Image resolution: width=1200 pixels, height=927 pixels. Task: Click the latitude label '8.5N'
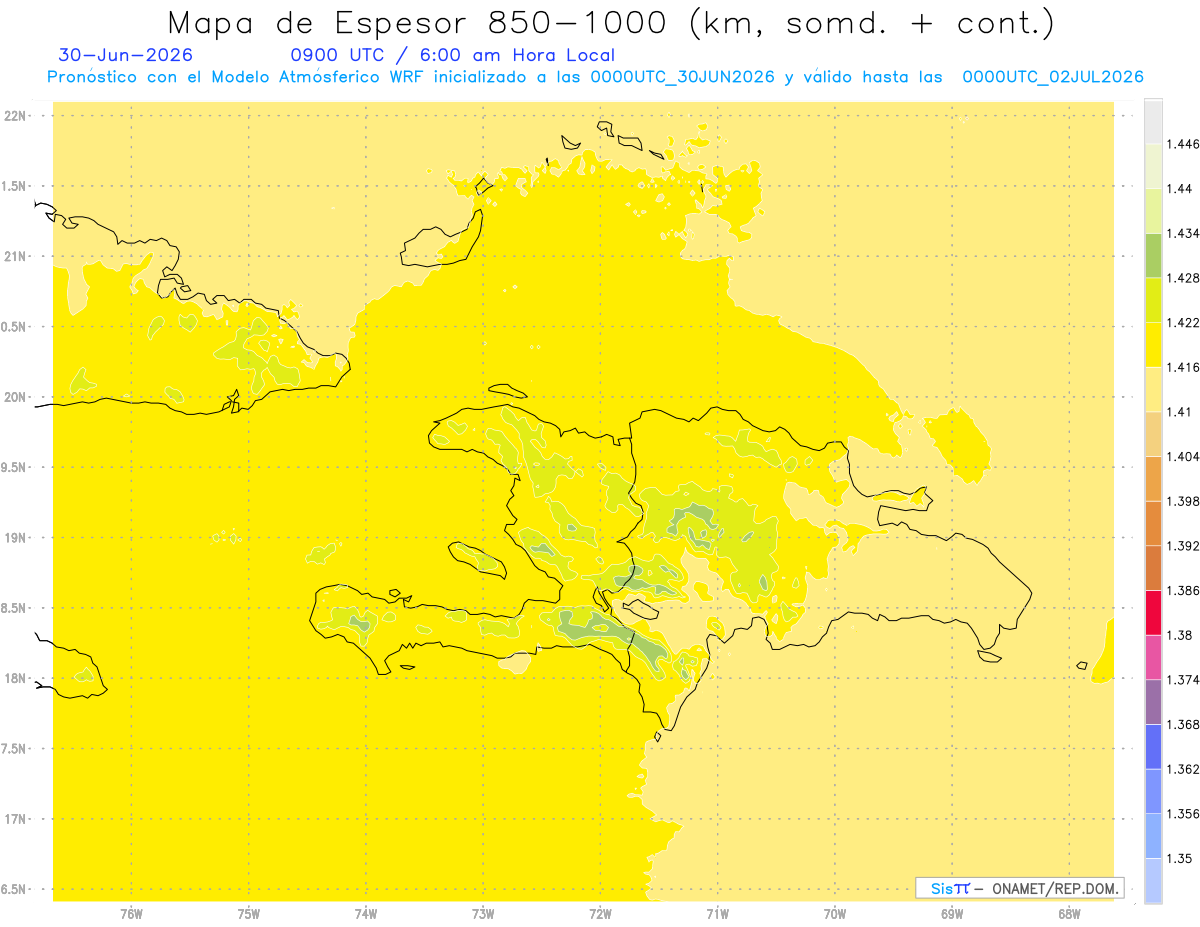click(x=13, y=608)
